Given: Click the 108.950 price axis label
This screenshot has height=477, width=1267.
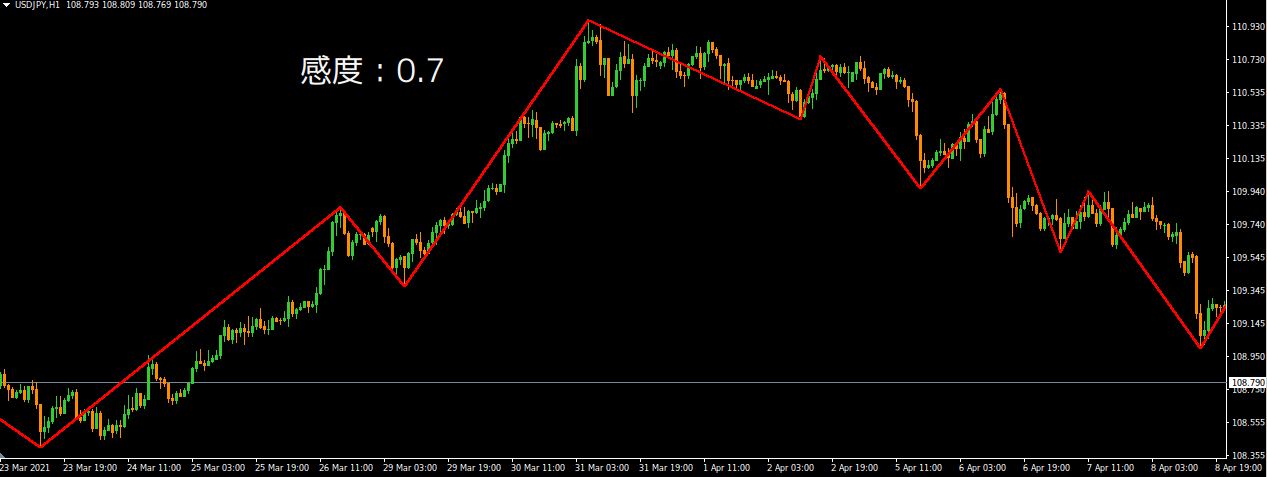Looking at the screenshot, I should (x=1248, y=357).
